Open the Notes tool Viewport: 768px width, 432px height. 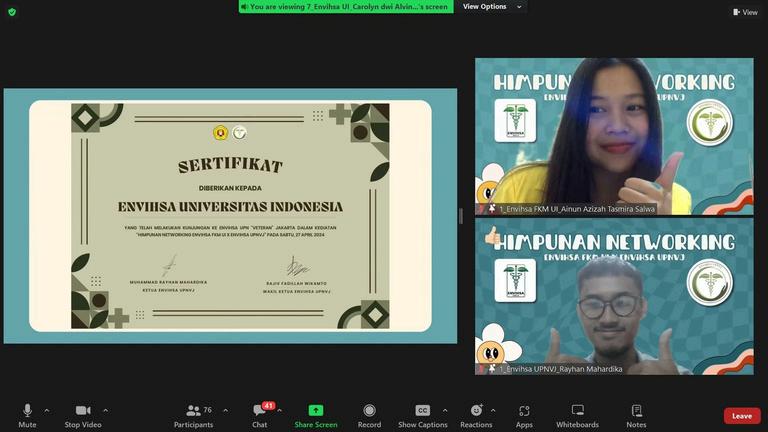[636, 416]
